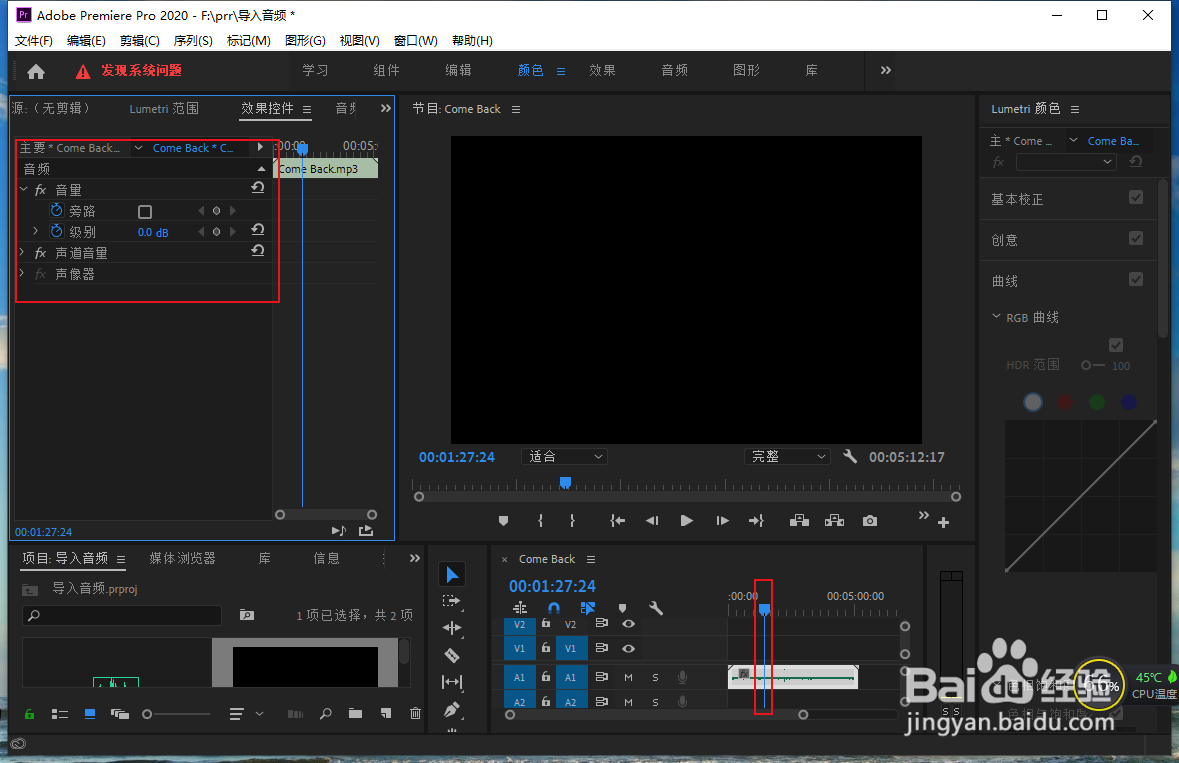1179x763 pixels.
Task: Open the Sequence menu
Action: [193, 41]
